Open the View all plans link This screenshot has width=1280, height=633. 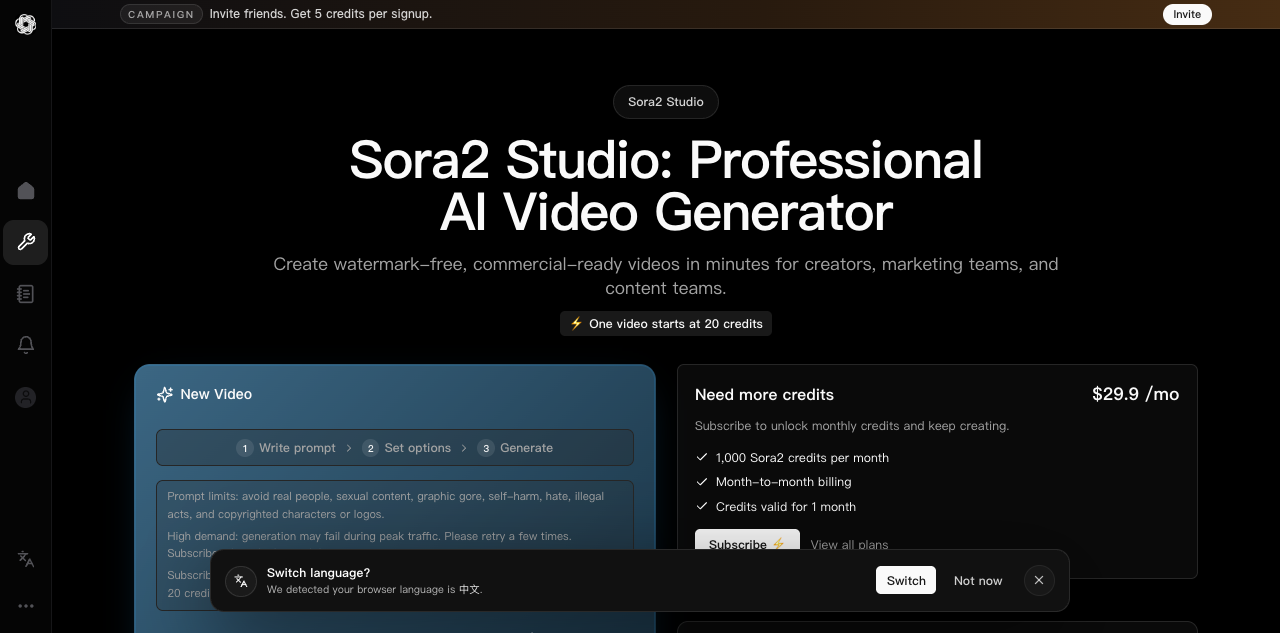[849, 544]
